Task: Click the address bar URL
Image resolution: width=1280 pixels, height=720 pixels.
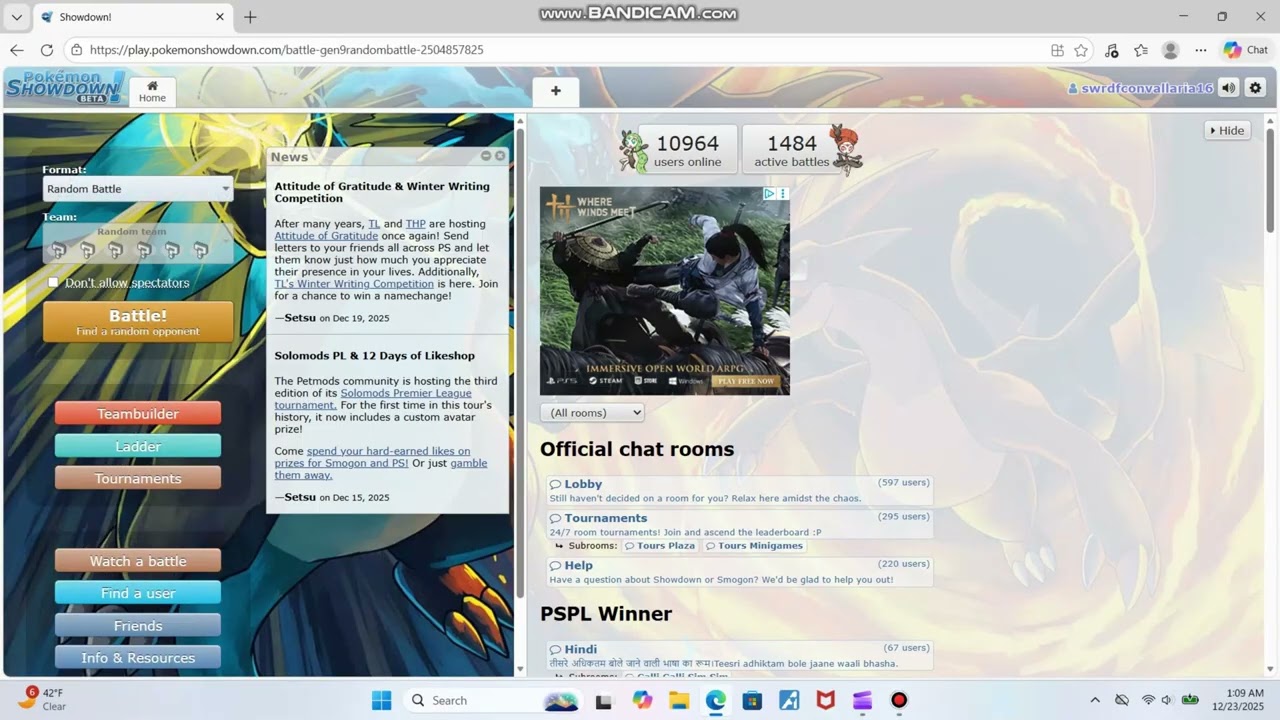Action: pos(287,50)
